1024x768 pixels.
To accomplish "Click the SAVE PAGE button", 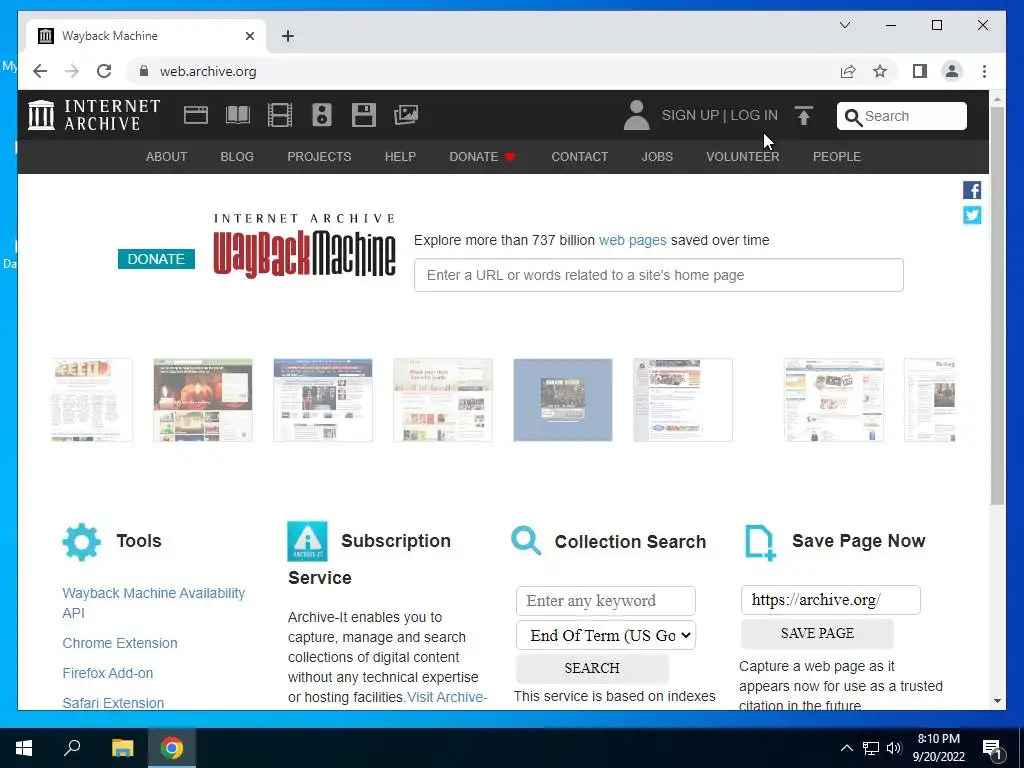I will click(817, 633).
